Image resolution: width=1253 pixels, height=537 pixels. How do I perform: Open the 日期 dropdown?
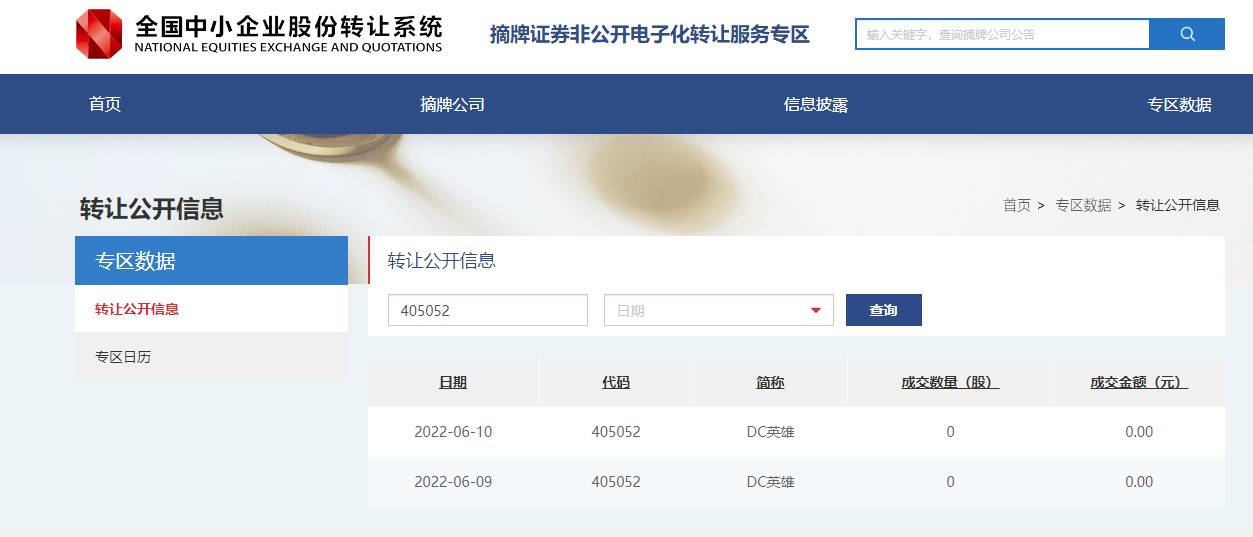tap(719, 310)
